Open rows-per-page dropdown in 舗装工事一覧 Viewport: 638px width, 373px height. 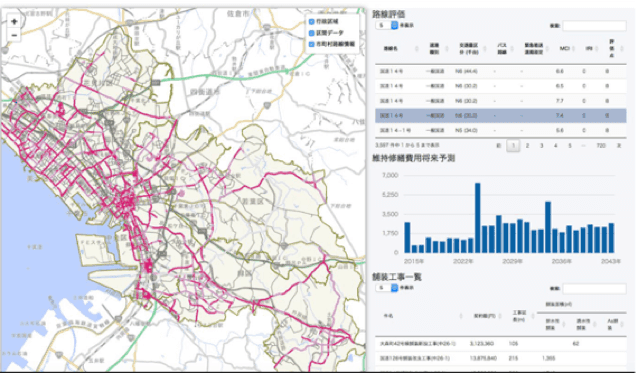(387, 288)
